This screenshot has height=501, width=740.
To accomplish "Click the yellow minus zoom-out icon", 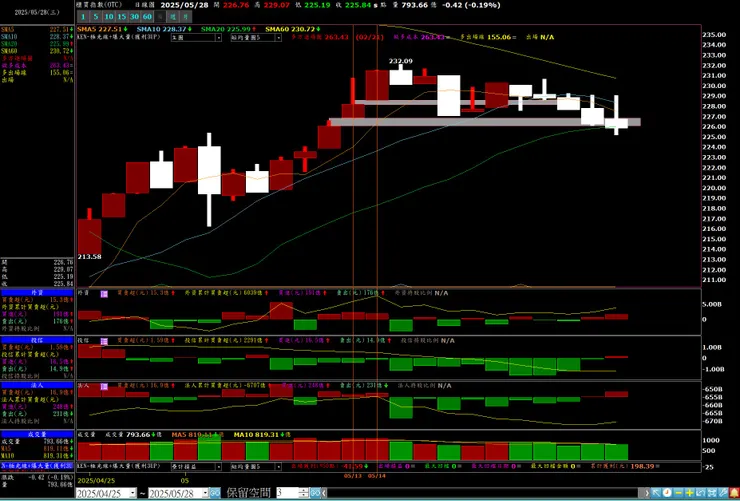I will pyautogui.click(x=679, y=493).
